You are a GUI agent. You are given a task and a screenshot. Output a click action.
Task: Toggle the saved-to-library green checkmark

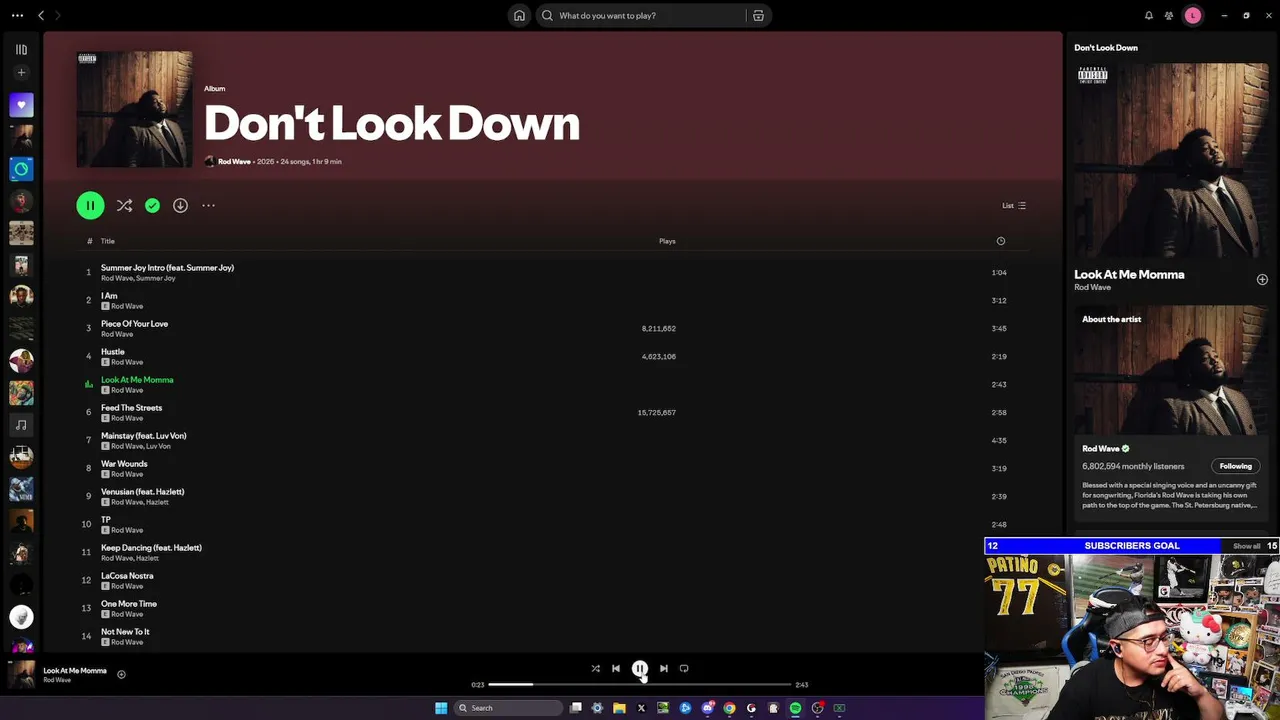click(x=152, y=205)
